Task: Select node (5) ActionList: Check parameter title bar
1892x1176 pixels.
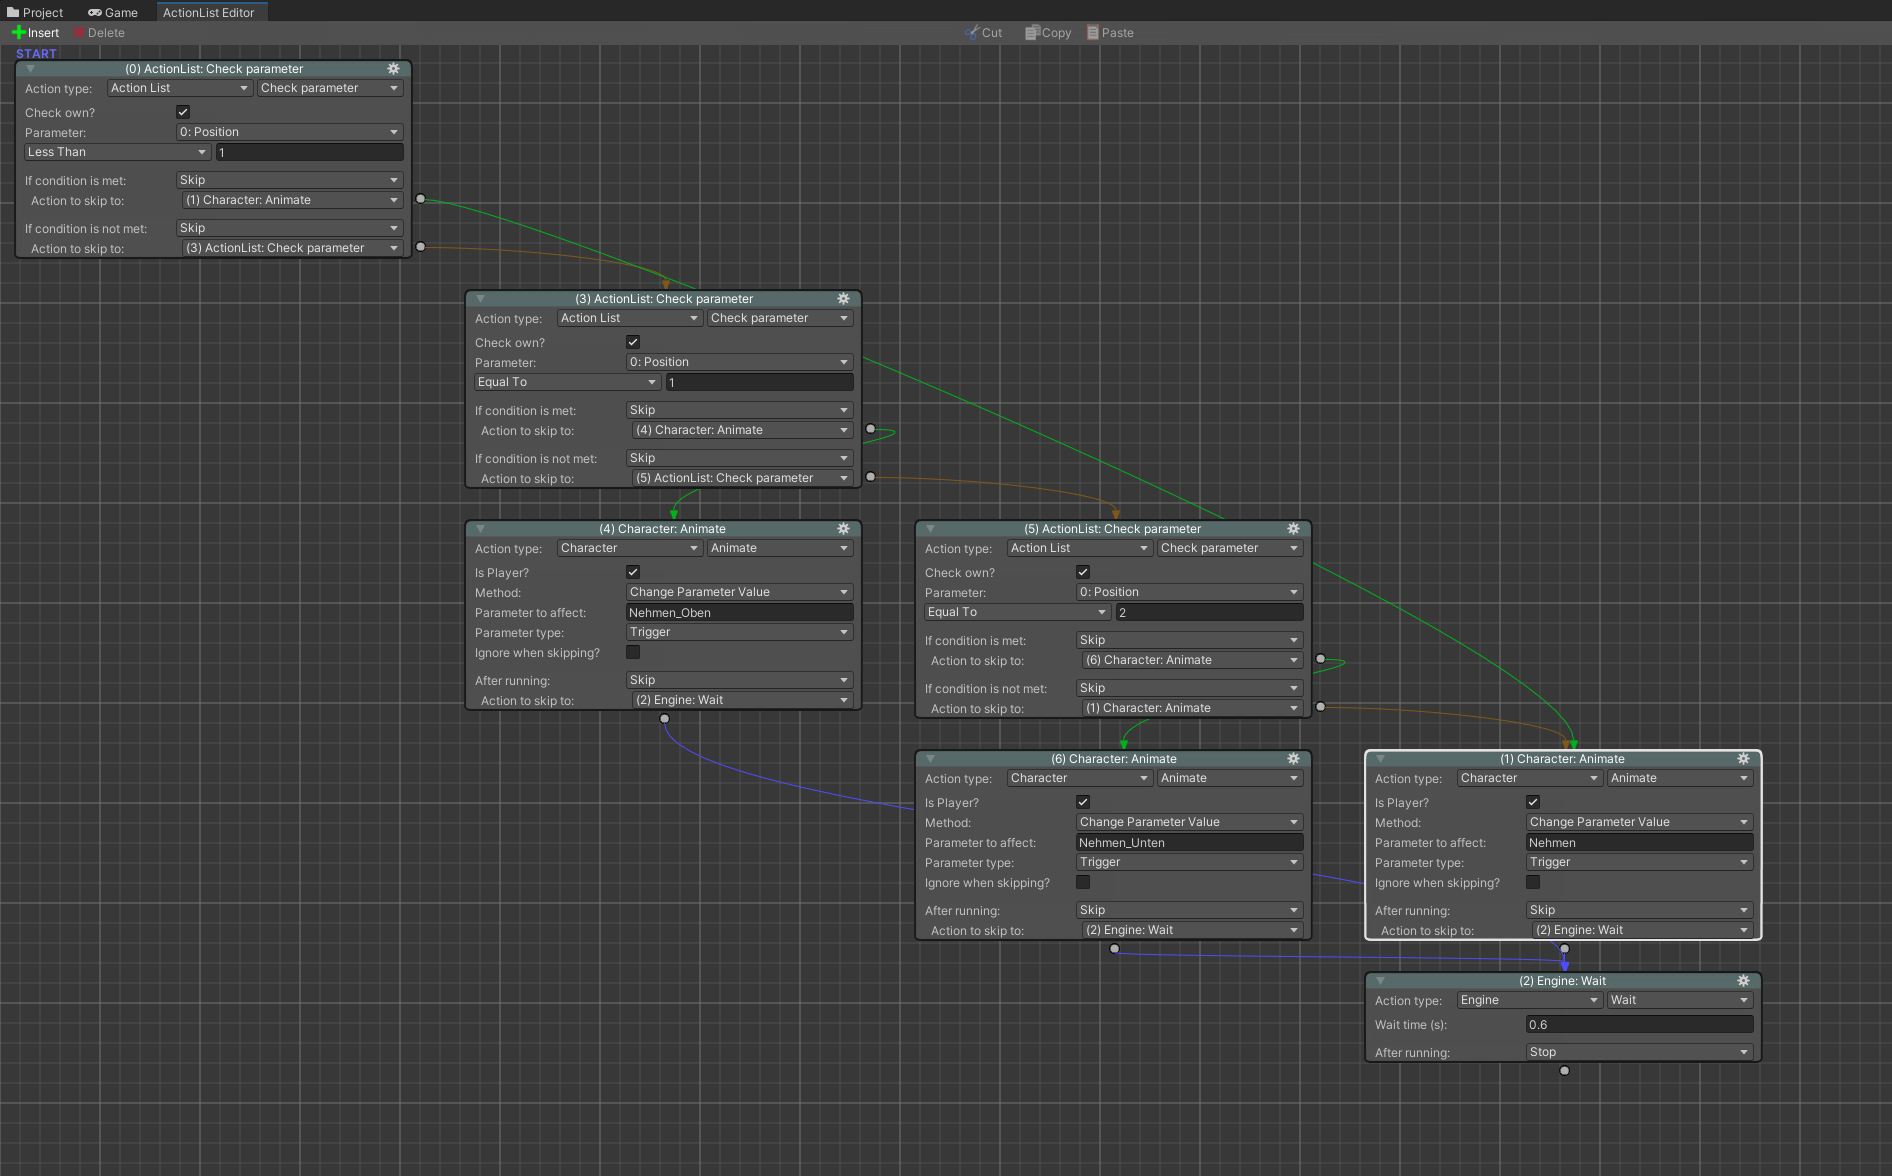Action: [1113, 529]
